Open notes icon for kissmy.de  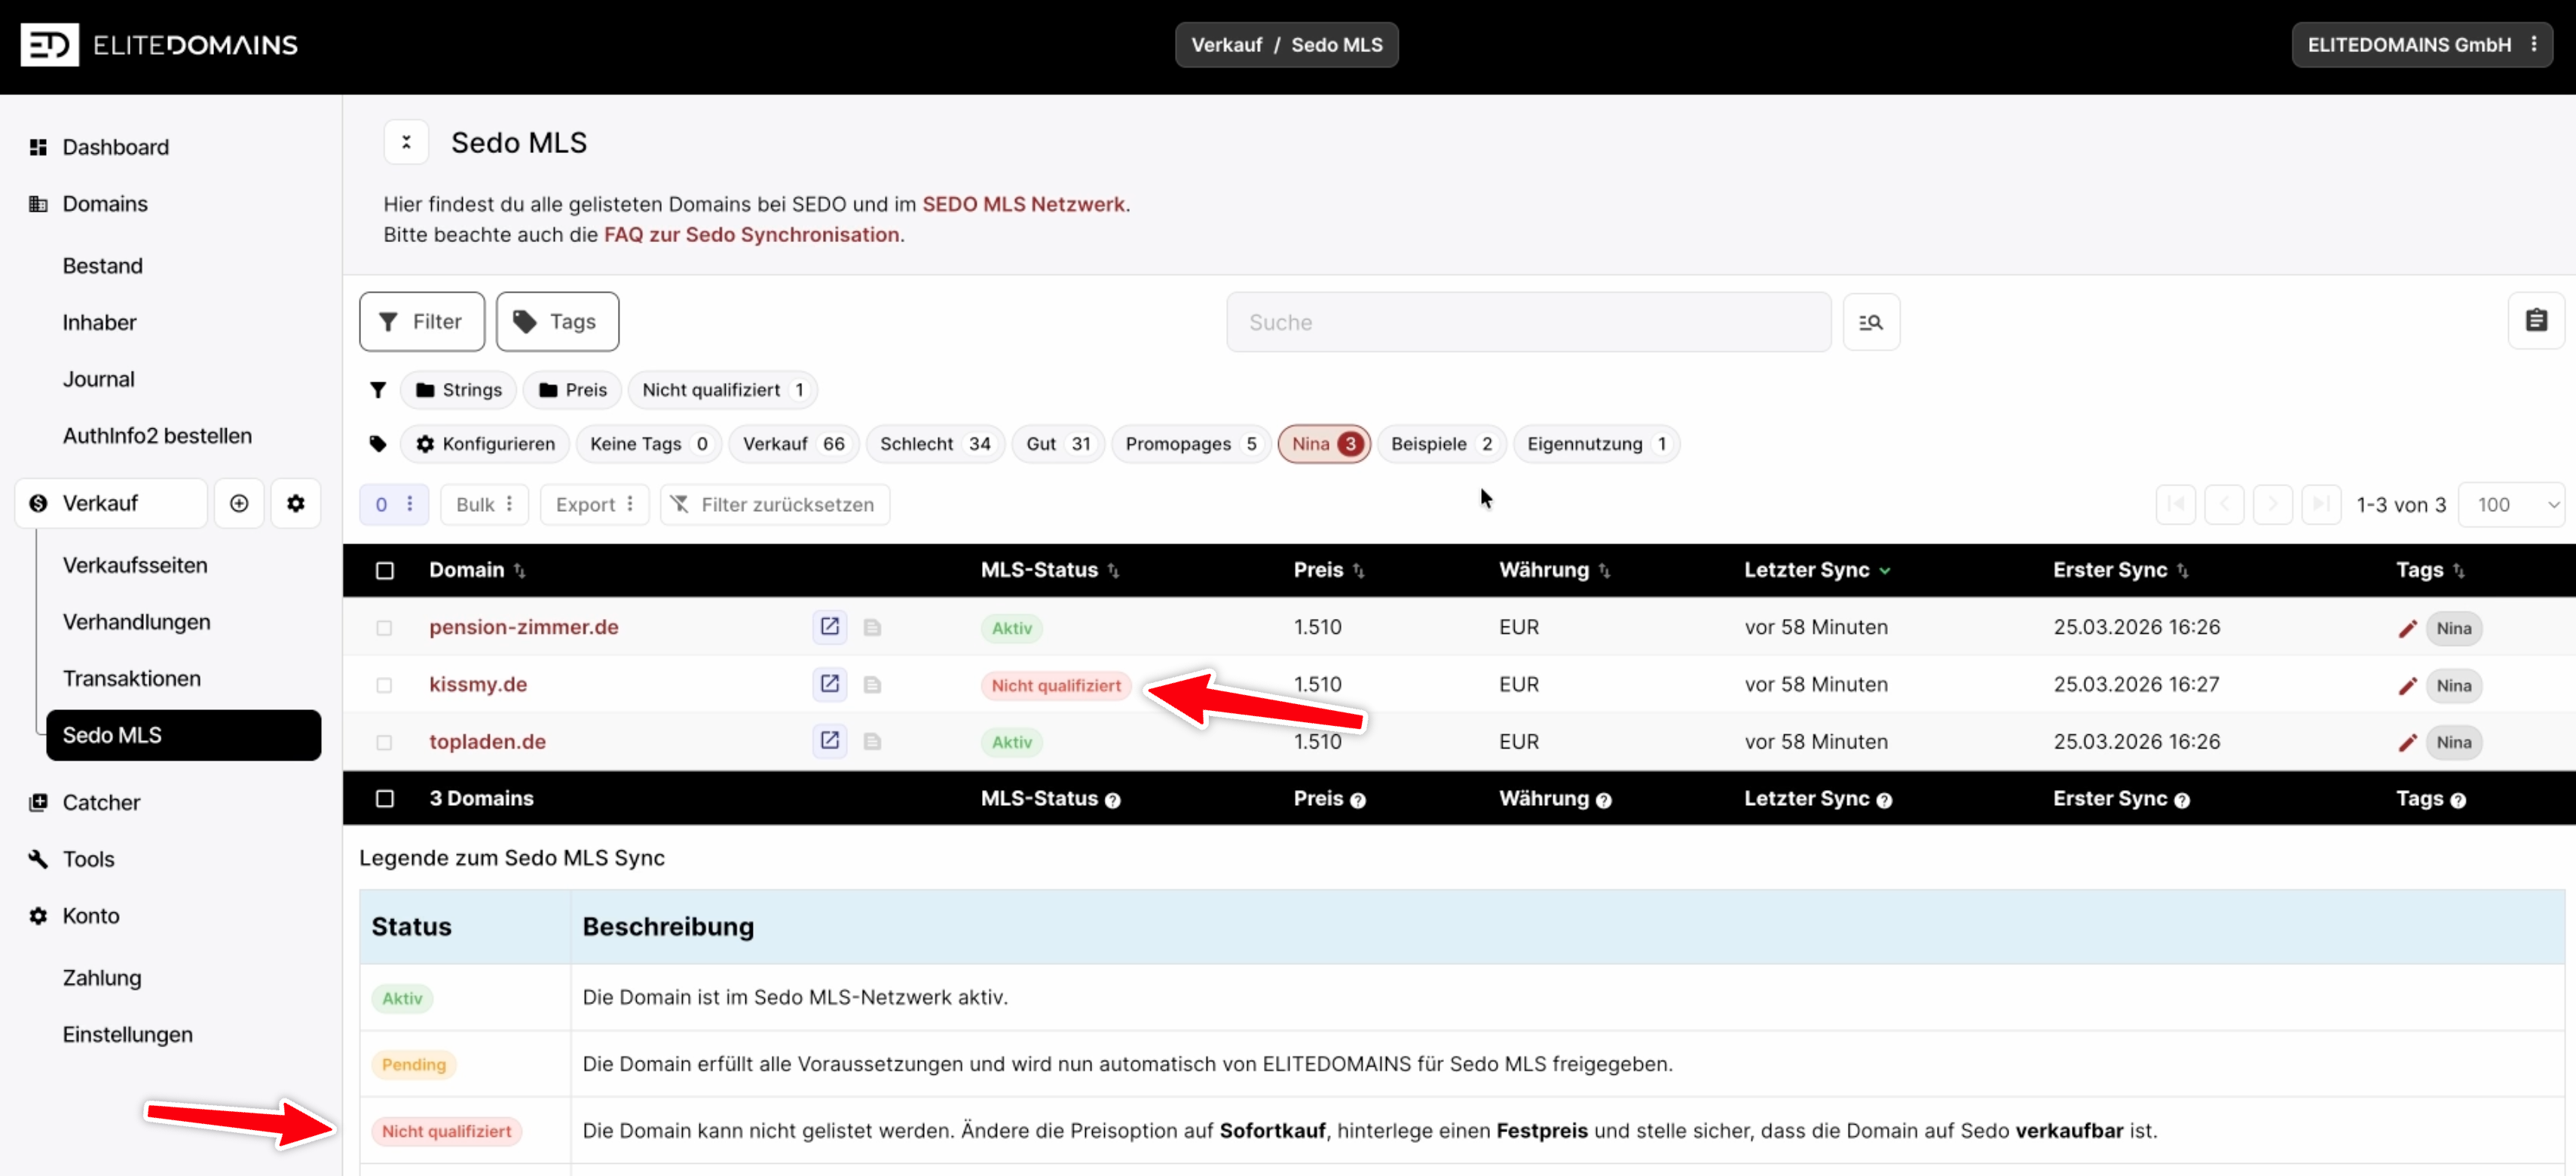[x=872, y=684]
